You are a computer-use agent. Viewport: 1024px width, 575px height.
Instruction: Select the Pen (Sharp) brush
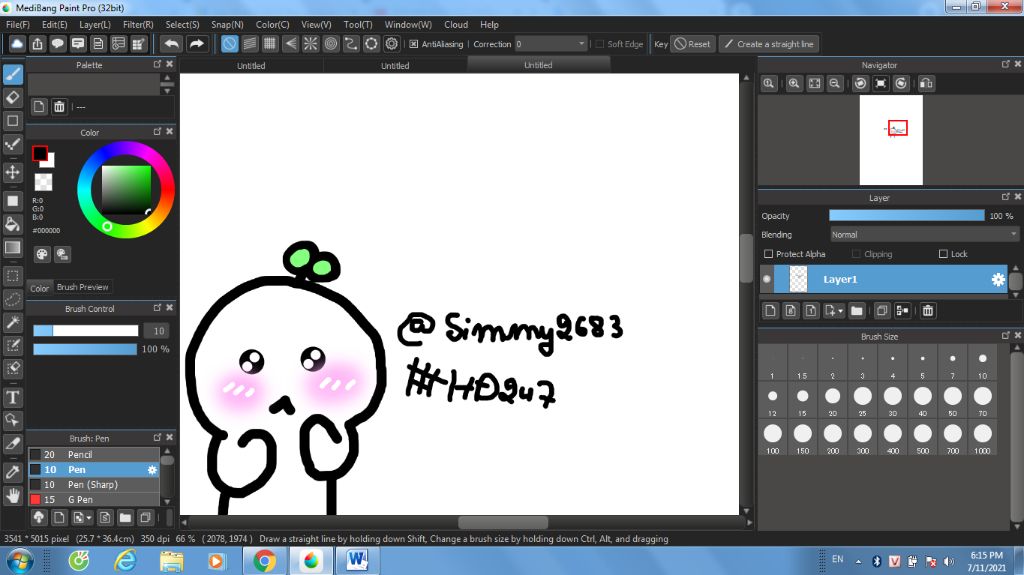[x=93, y=484]
